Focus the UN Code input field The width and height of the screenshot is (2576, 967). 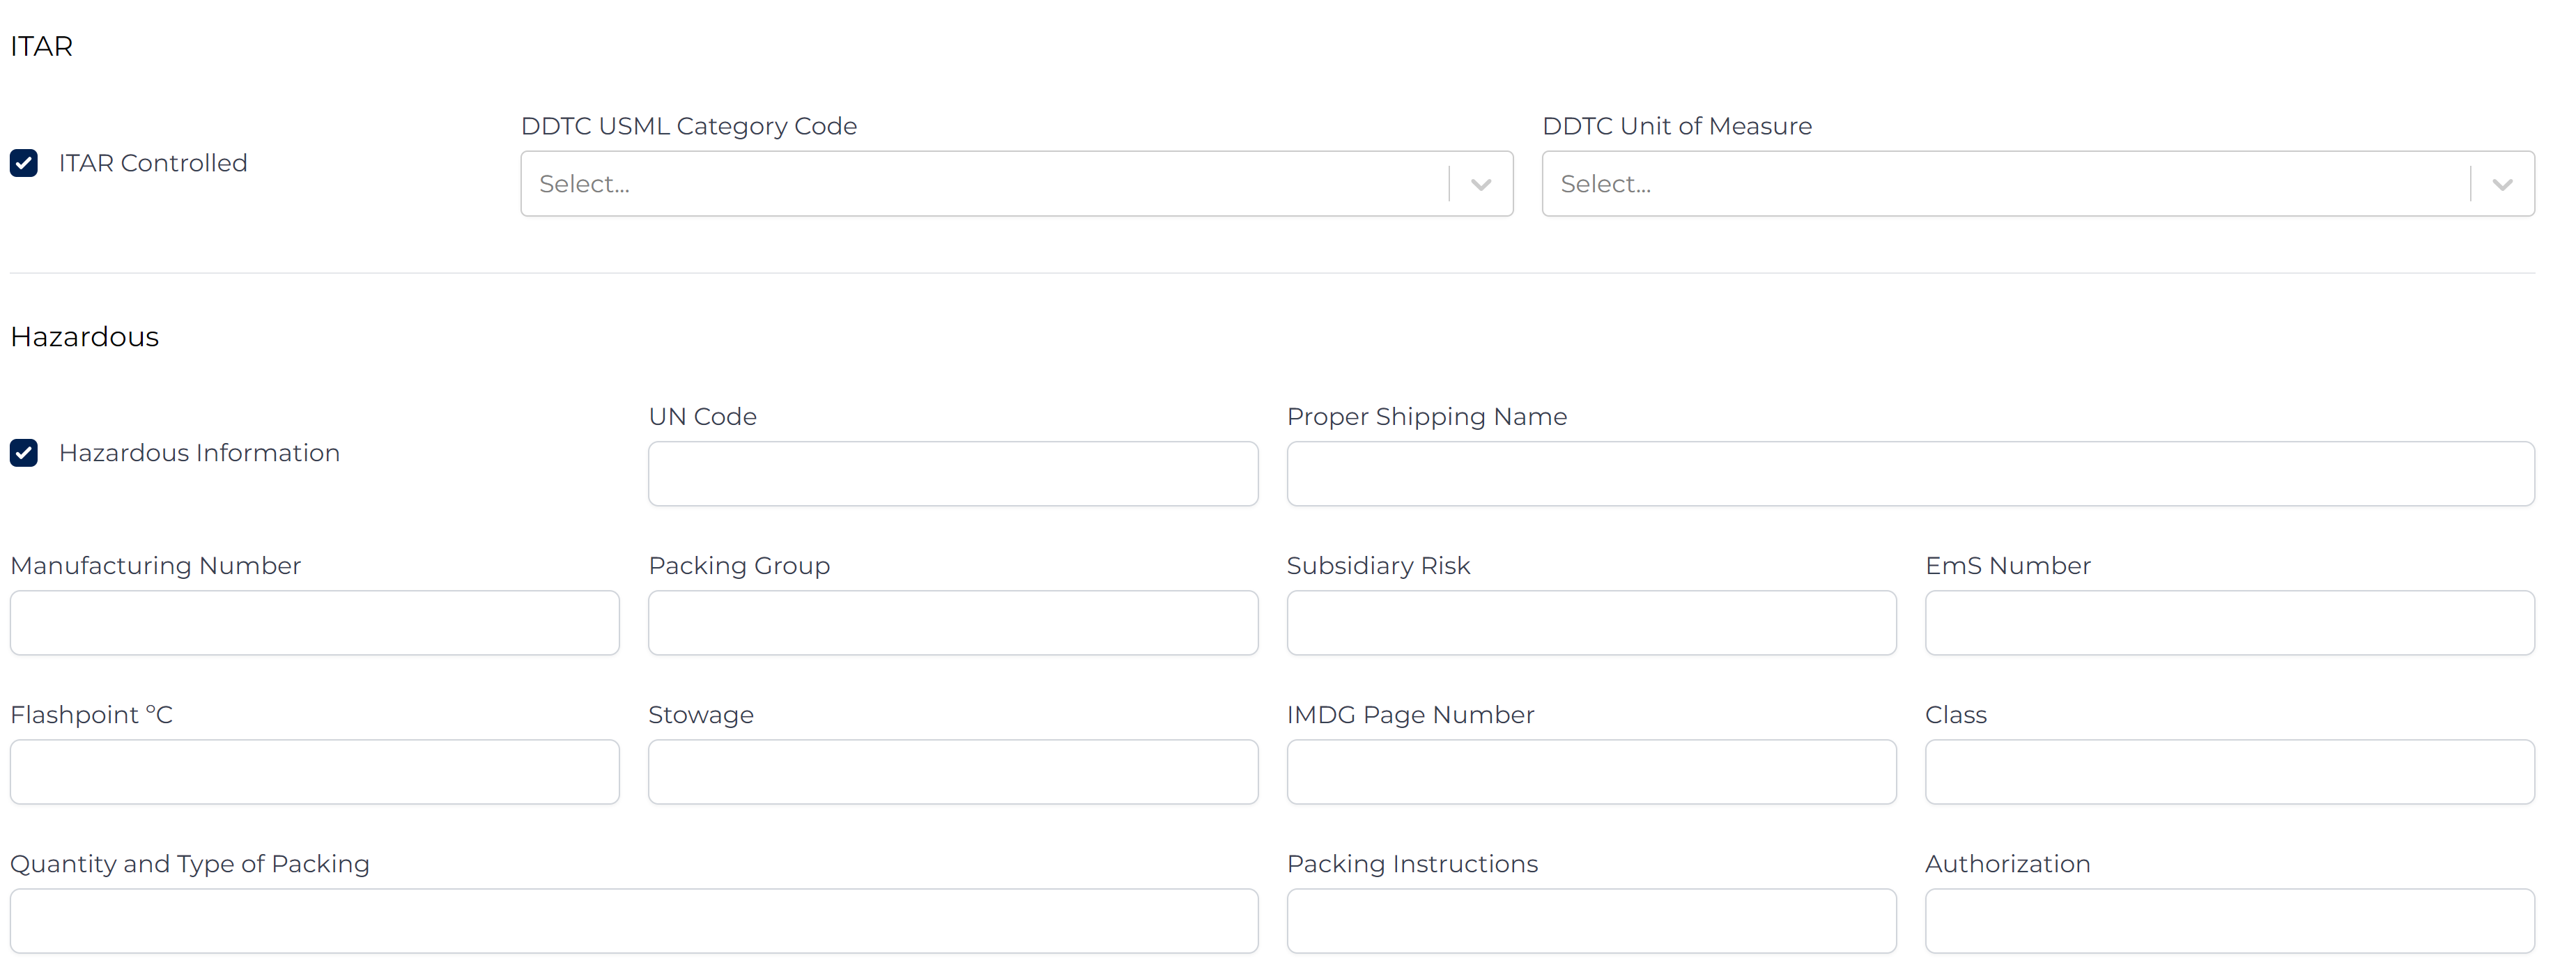[x=952, y=474]
